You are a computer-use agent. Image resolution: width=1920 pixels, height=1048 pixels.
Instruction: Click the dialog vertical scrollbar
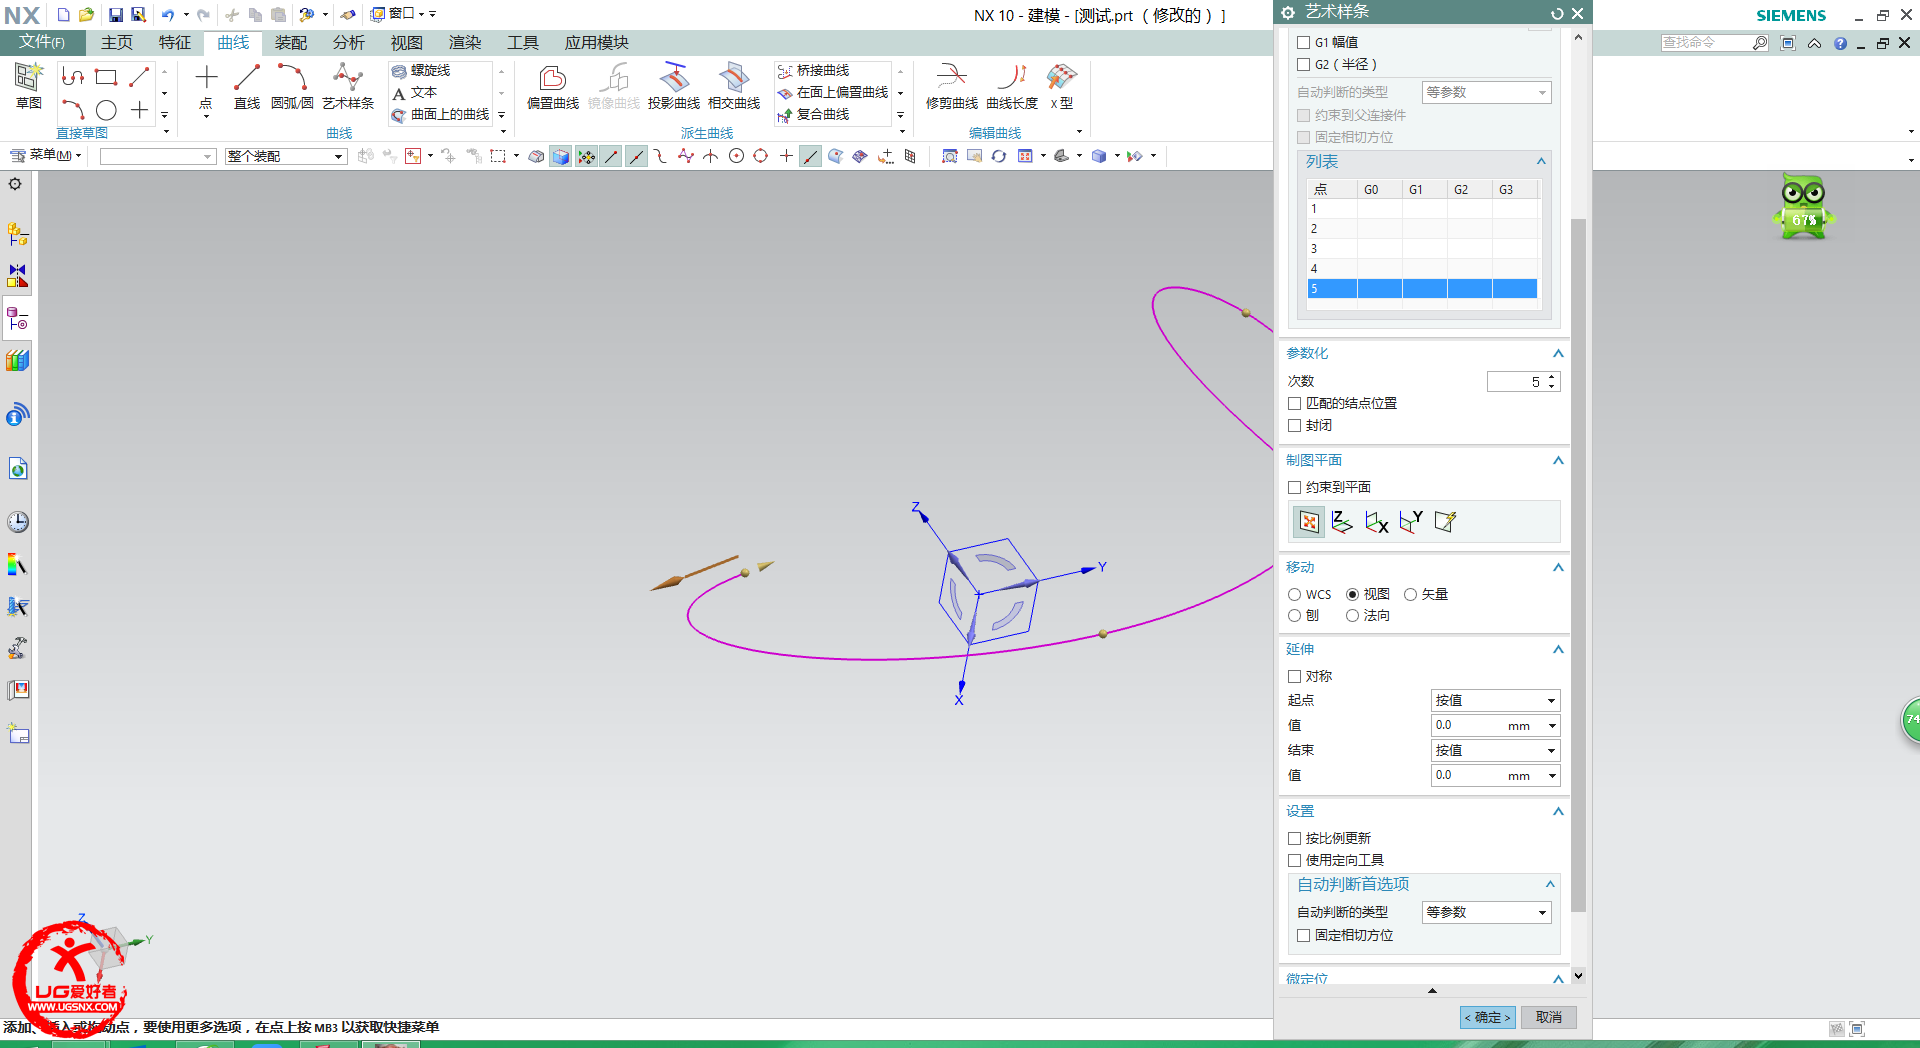pyautogui.click(x=1578, y=565)
